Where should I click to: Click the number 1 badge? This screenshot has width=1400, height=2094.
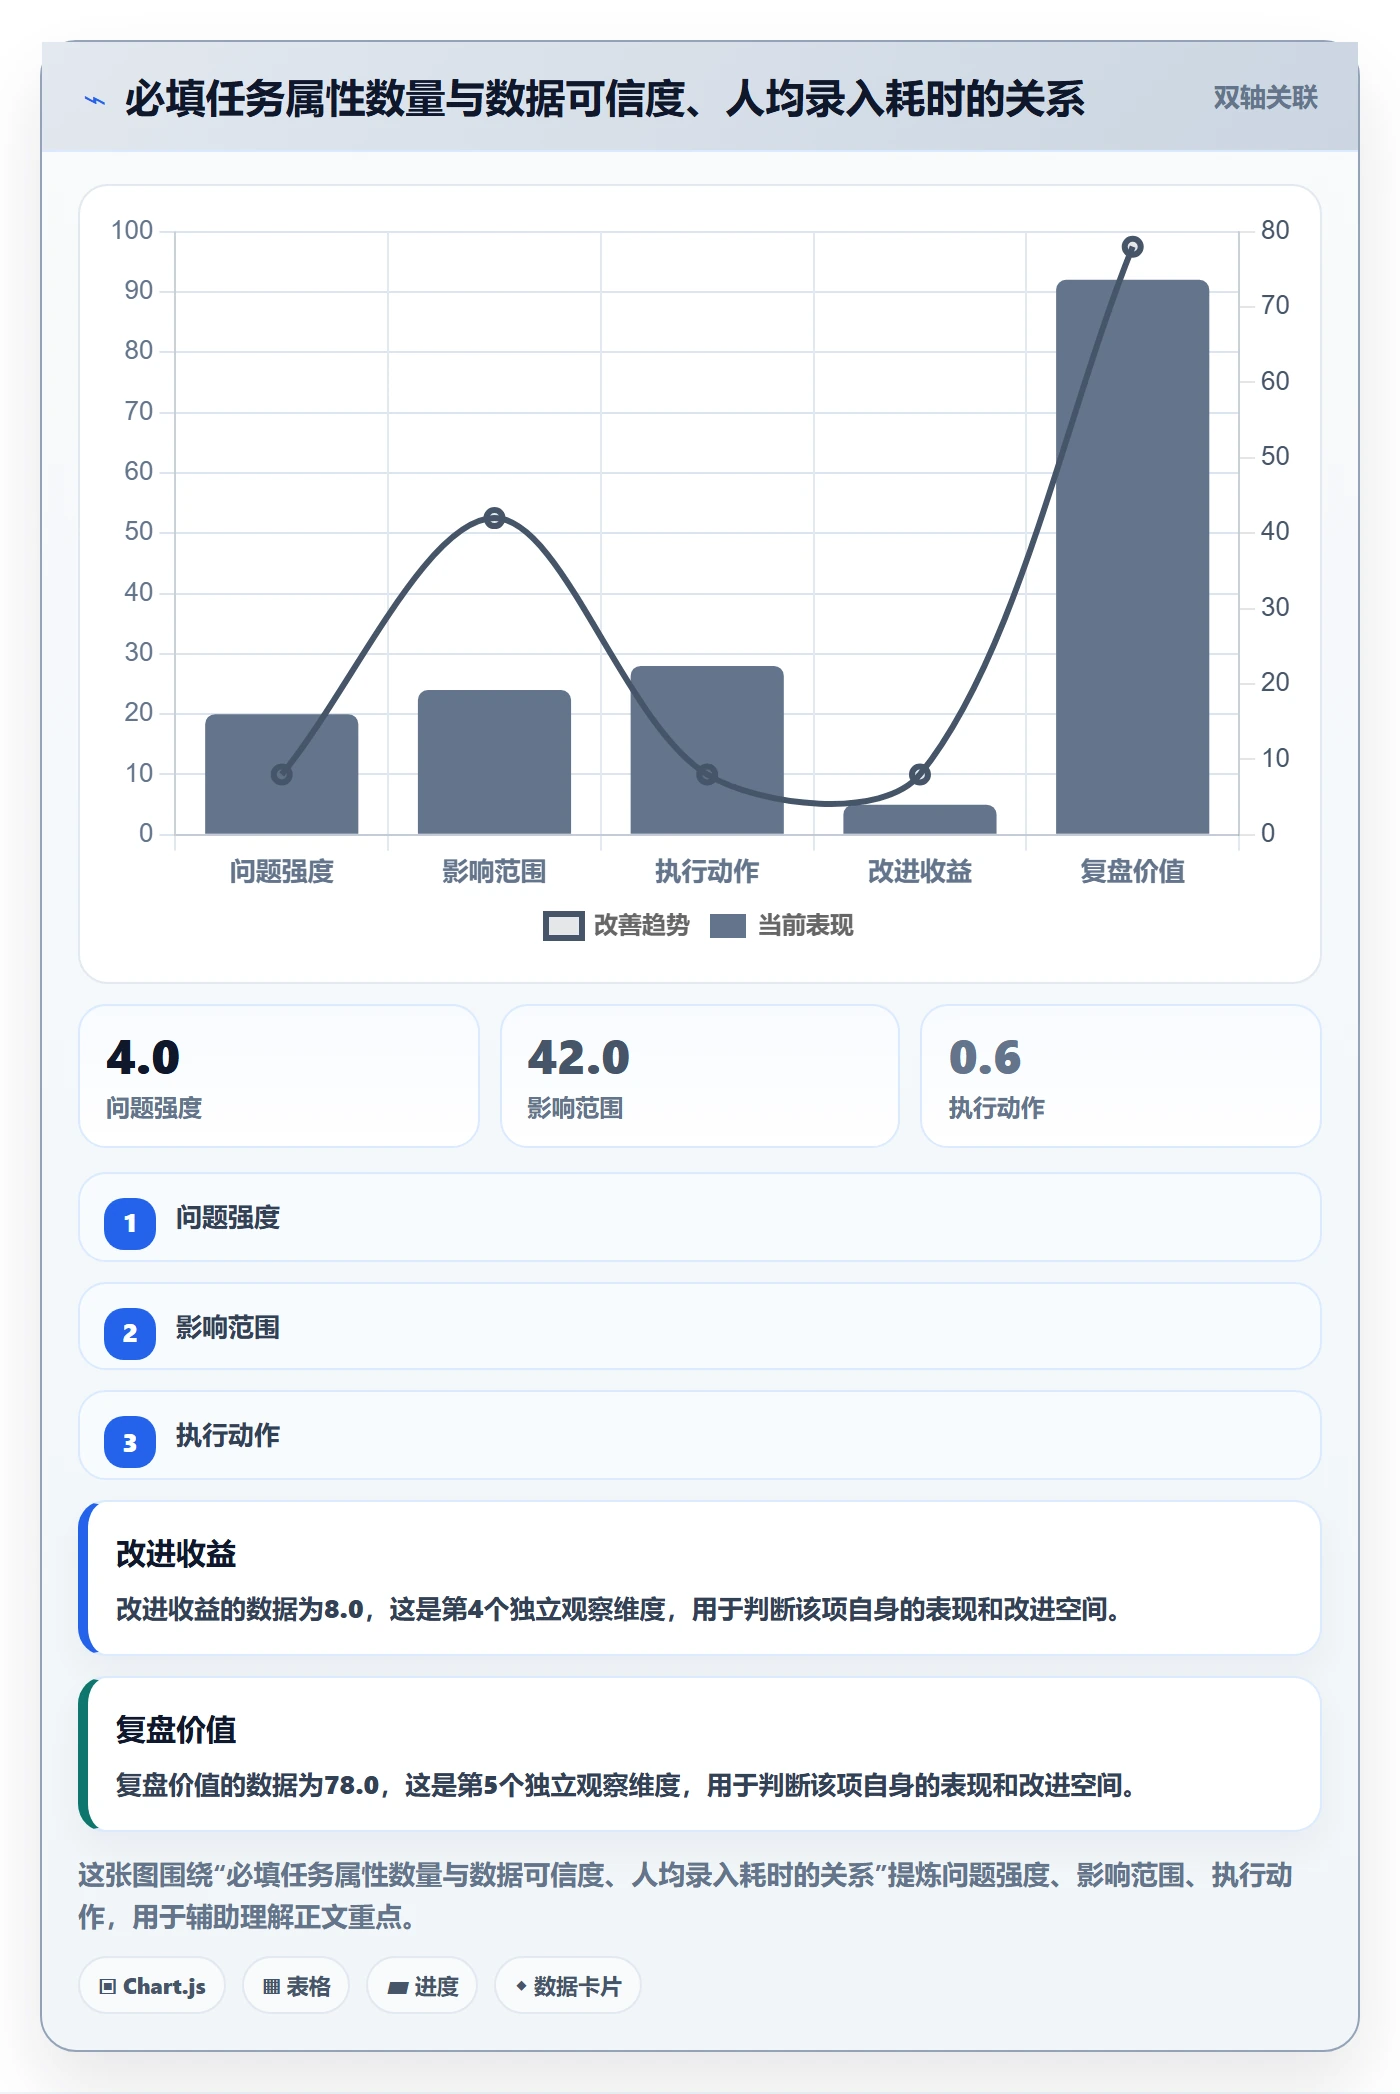coord(130,1223)
